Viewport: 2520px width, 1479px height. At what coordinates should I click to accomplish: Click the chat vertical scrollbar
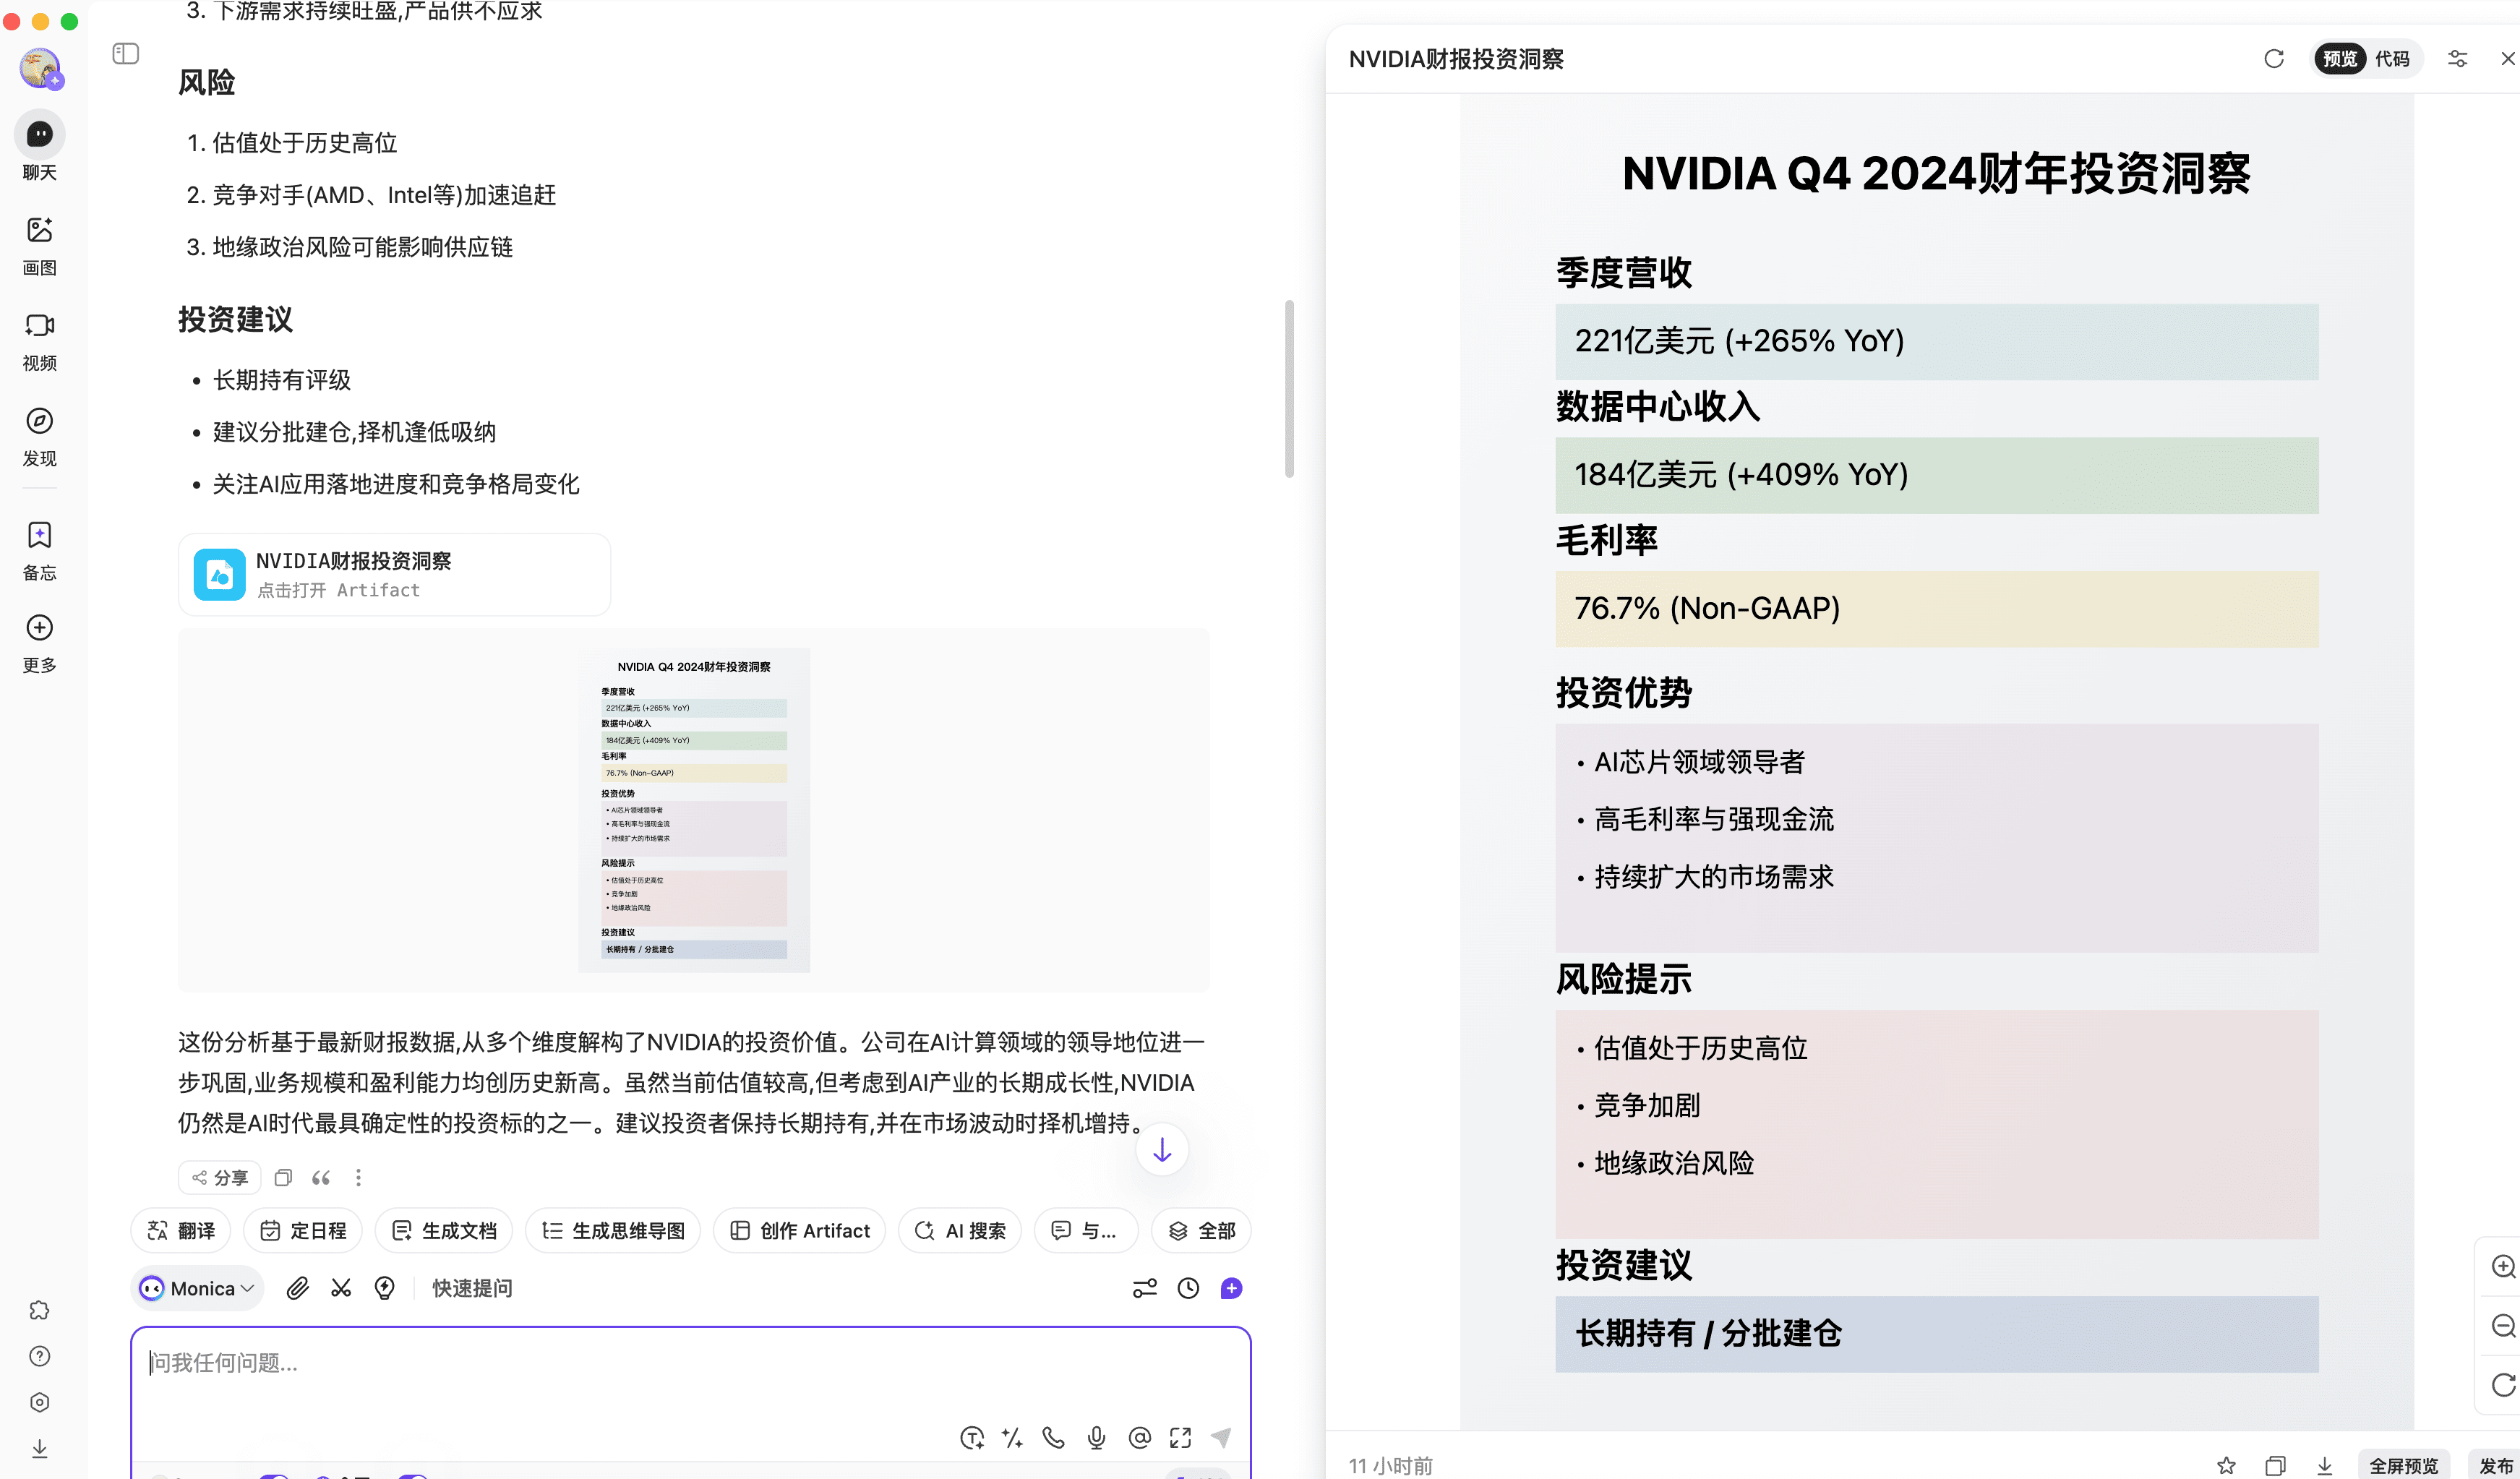(x=1290, y=389)
